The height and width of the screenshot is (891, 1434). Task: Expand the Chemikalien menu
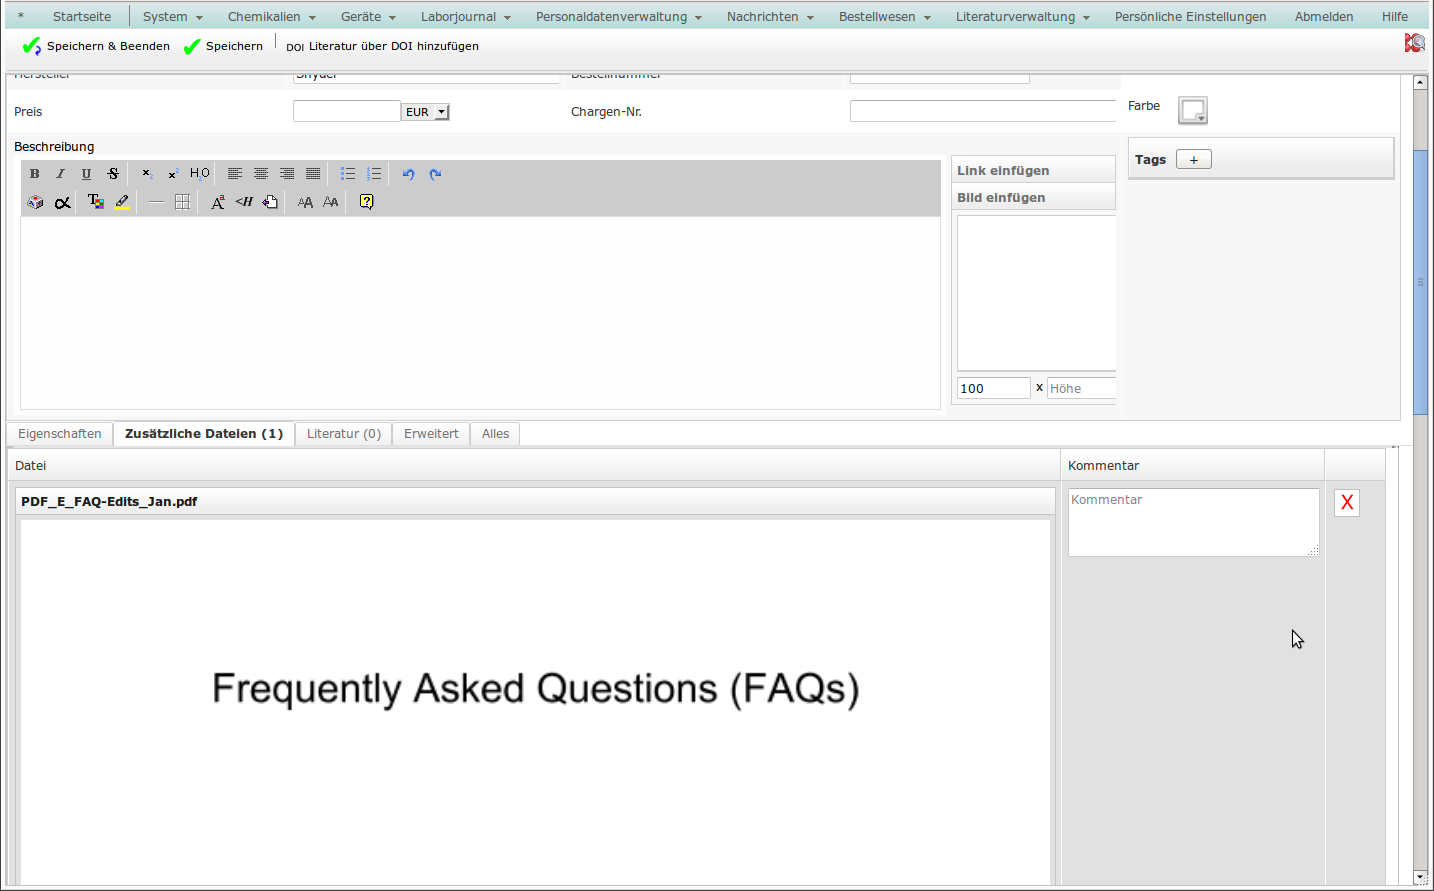pyautogui.click(x=271, y=17)
